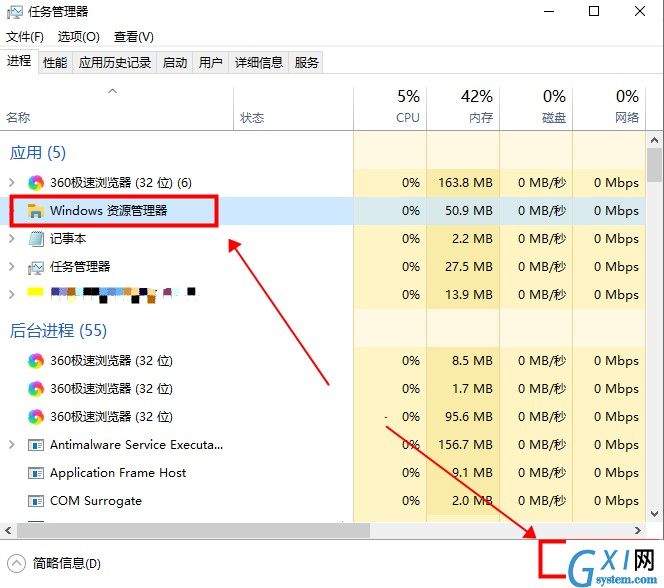
Task: Click the 163.8 MB memory cell
Action: click(463, 183)
